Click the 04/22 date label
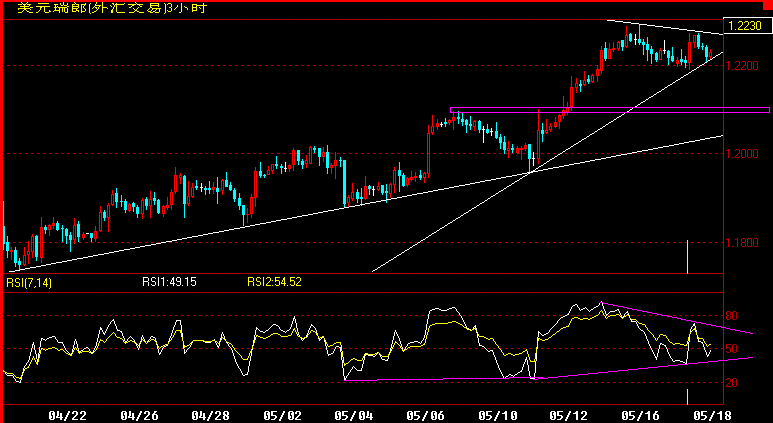Screen dimensions: 773x423 68,416
